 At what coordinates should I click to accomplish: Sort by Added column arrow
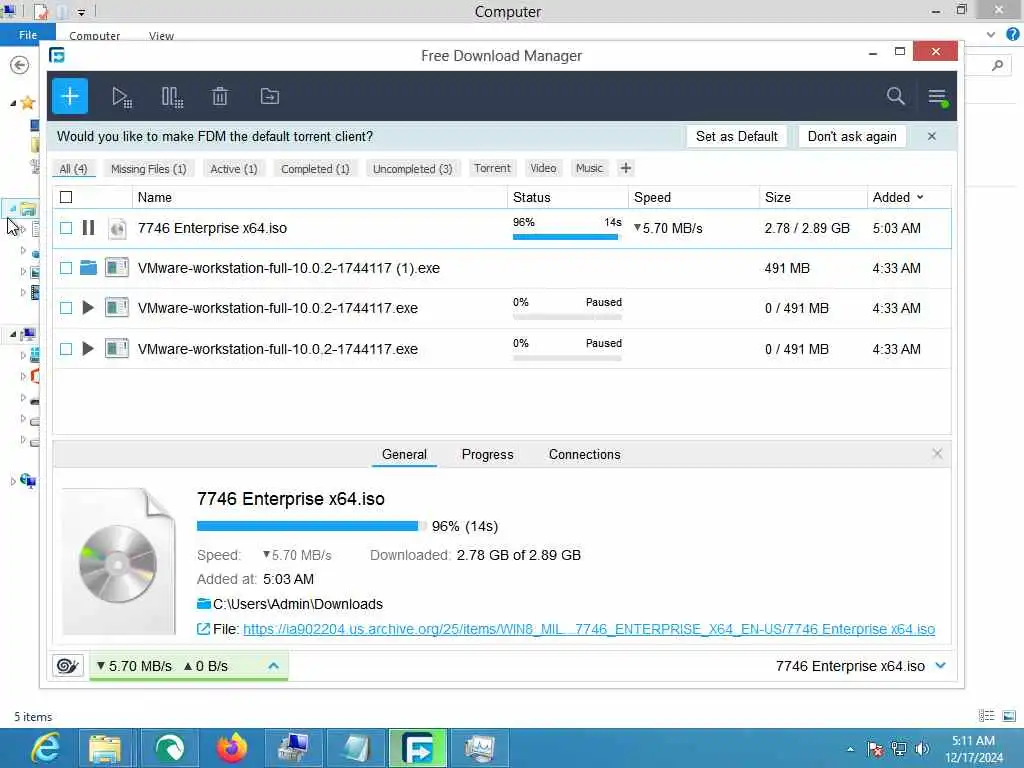click(x=920, y=197)
